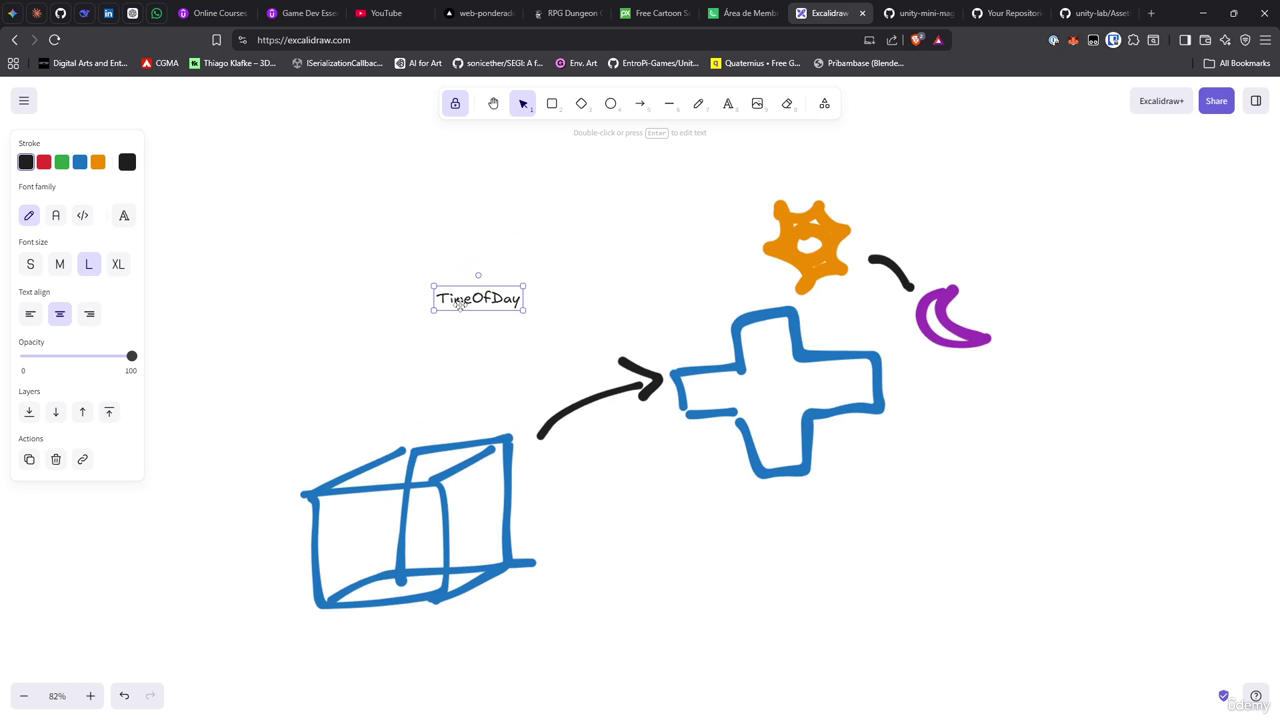Switch to the Game Dev browser tab
This screenshot has width=1280, height=720.
(303, 13)
